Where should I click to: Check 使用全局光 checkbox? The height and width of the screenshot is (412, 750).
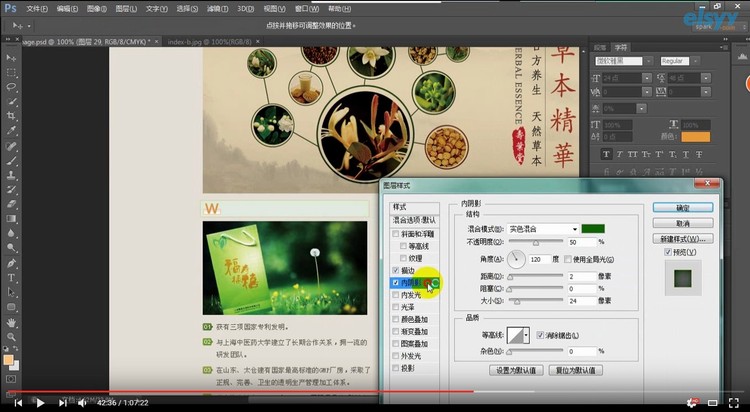[x=568, y=259]
